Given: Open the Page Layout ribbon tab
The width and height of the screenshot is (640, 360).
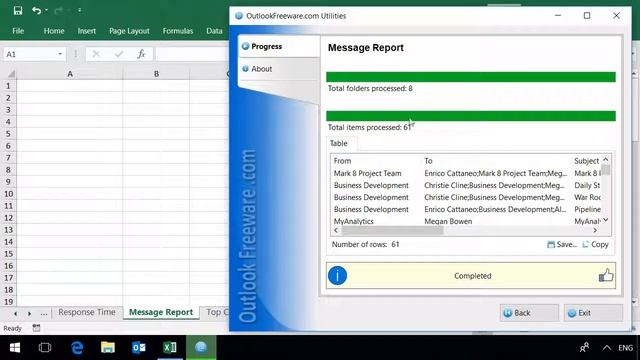Looking at the screenshot, I should [x=129, y=31].
